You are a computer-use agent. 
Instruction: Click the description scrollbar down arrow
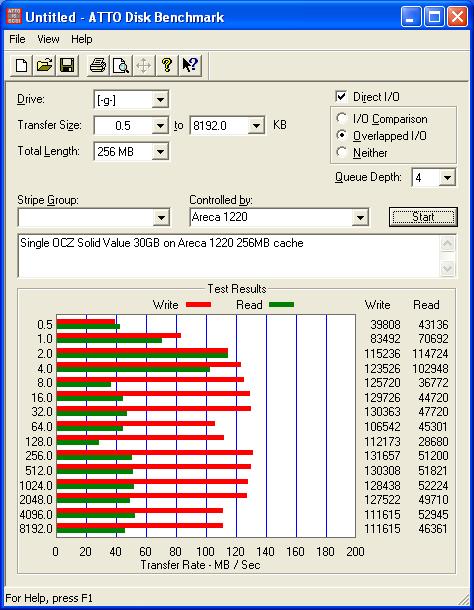click(x=448, y=268)
